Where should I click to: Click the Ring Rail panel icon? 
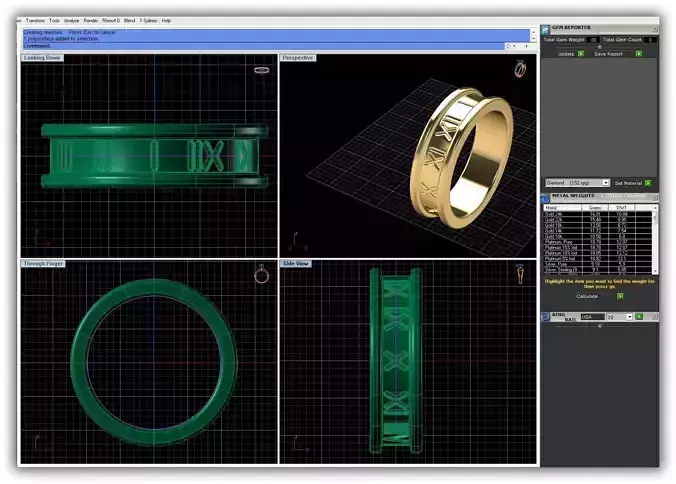[545, 317]
